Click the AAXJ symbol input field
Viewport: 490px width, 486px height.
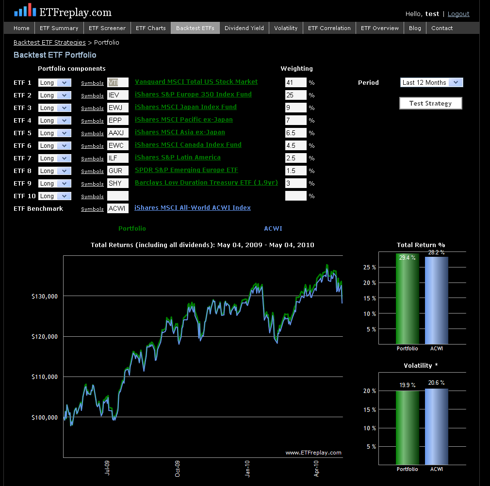click(118, 133)
